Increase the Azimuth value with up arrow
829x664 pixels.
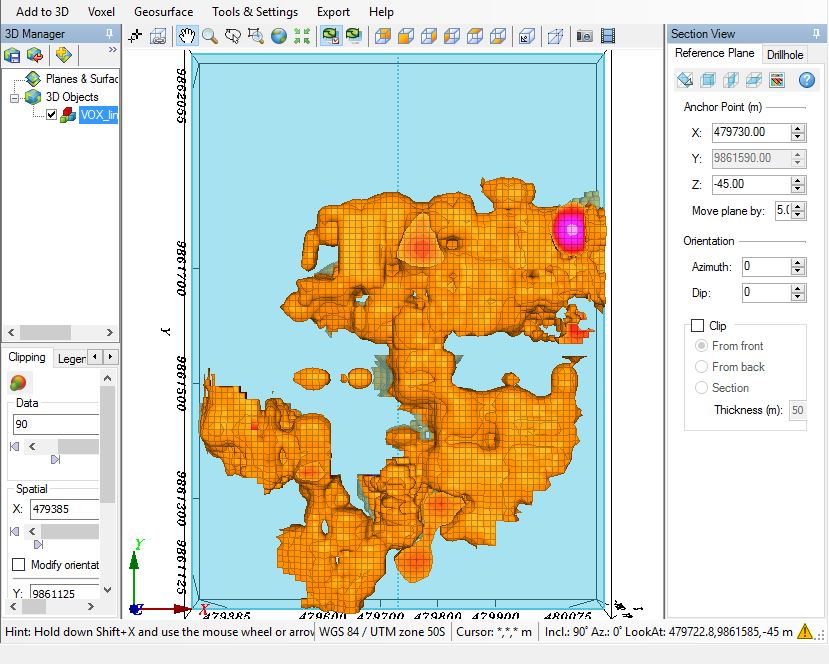pyautogui.click(x=797, y=263)
